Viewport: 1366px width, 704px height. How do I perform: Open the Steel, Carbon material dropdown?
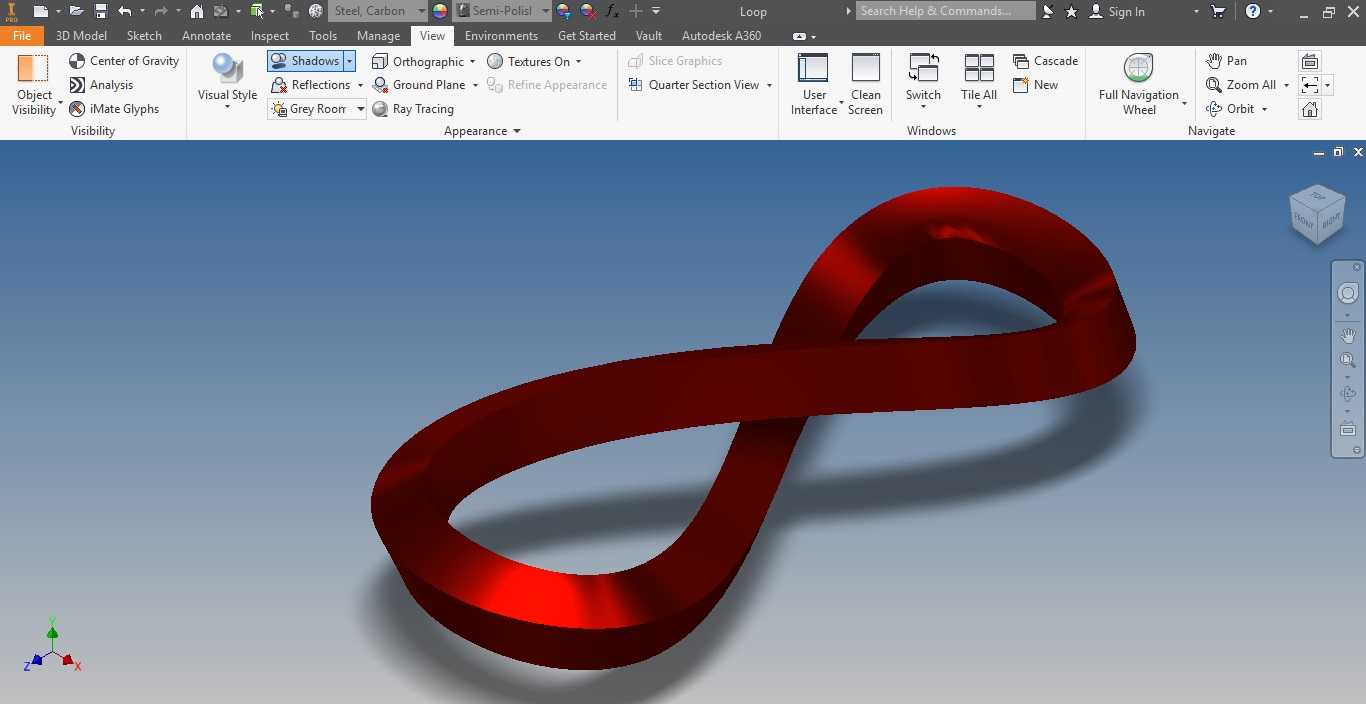(x=421, y=11)
